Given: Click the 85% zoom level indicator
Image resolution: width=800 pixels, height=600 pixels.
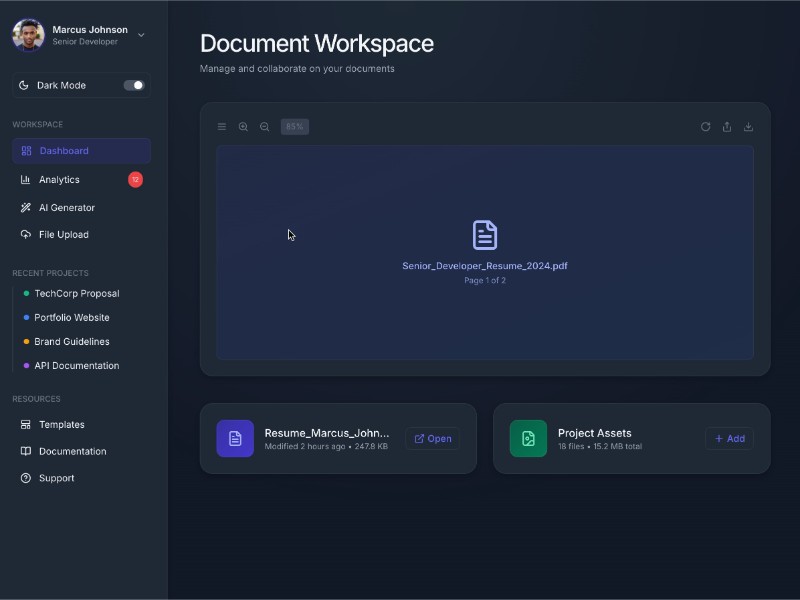Looking at the screenshot, I should [x=294, y=126].
